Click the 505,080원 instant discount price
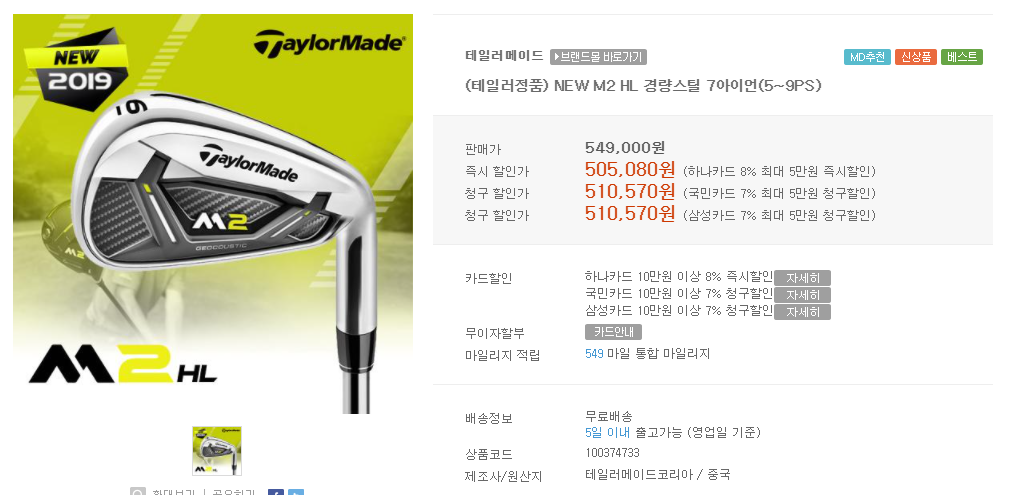 (x=630, y=170)
